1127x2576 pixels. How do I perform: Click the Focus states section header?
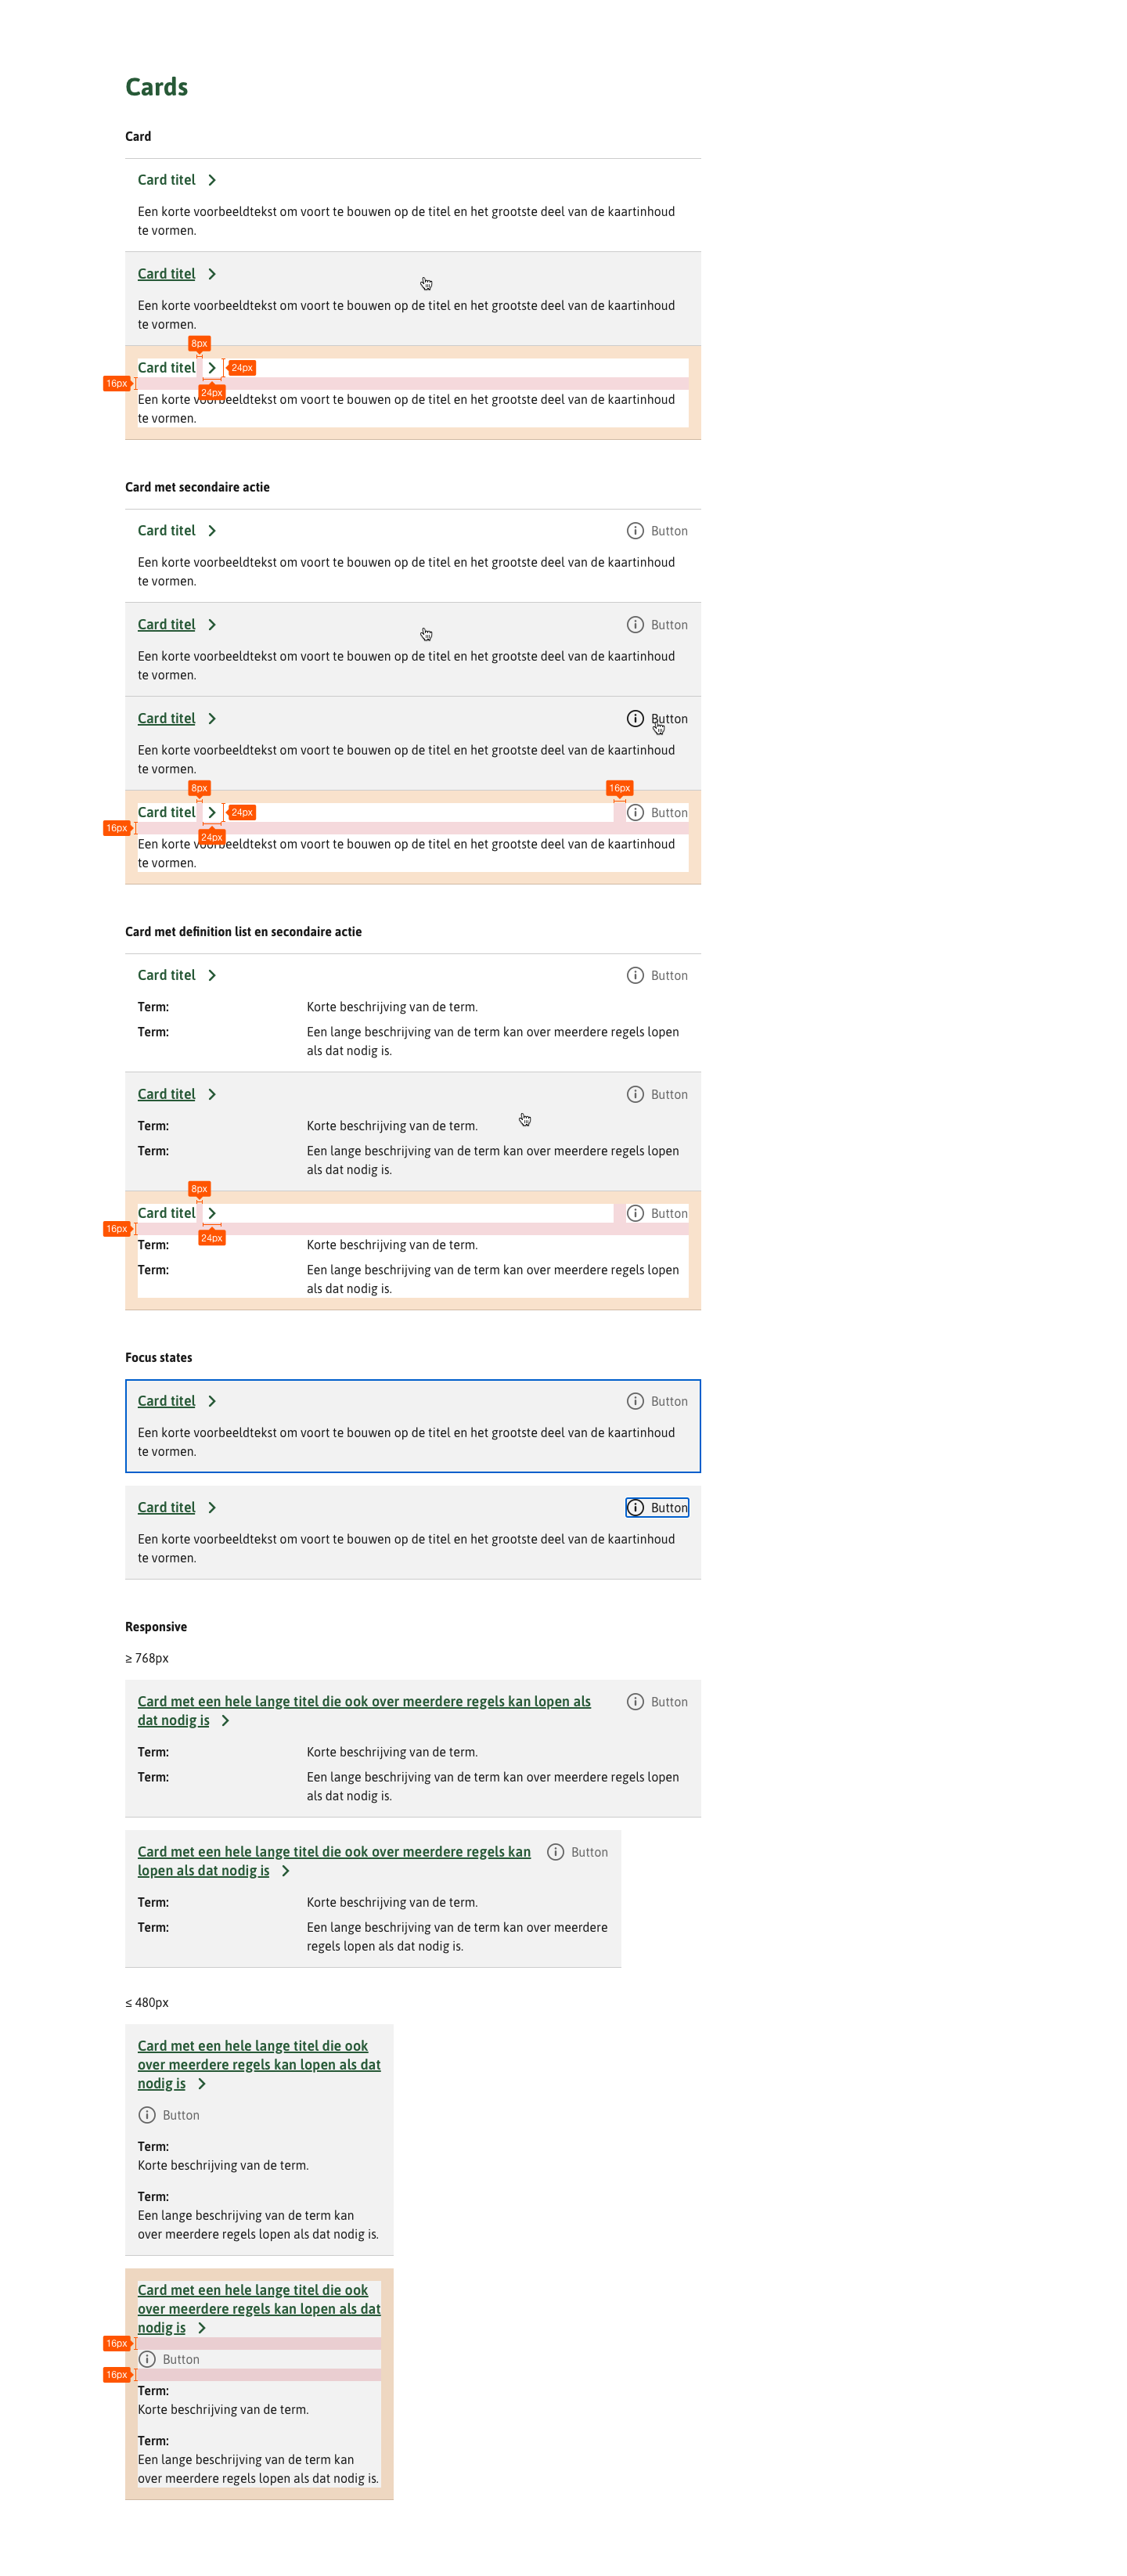coord(158,1357)
